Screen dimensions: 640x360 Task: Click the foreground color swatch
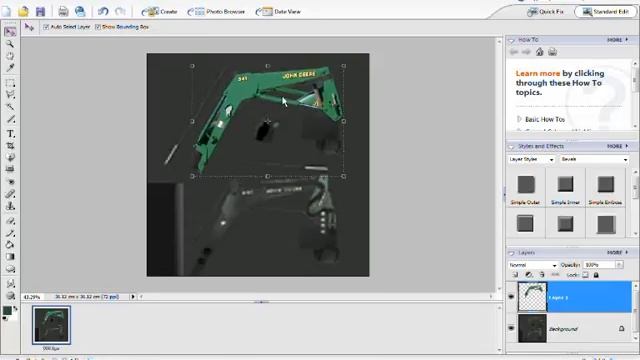tap(7, 311)
